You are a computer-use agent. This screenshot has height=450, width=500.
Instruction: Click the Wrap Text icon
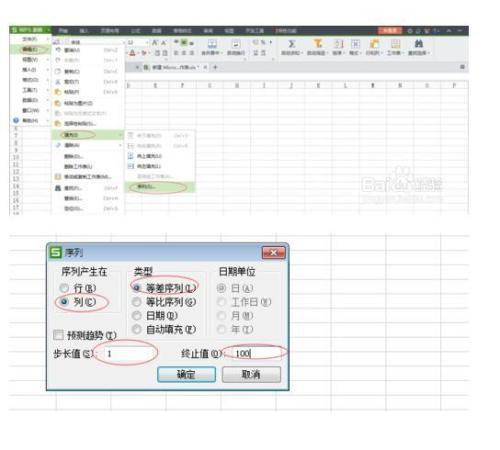(236, 44)
